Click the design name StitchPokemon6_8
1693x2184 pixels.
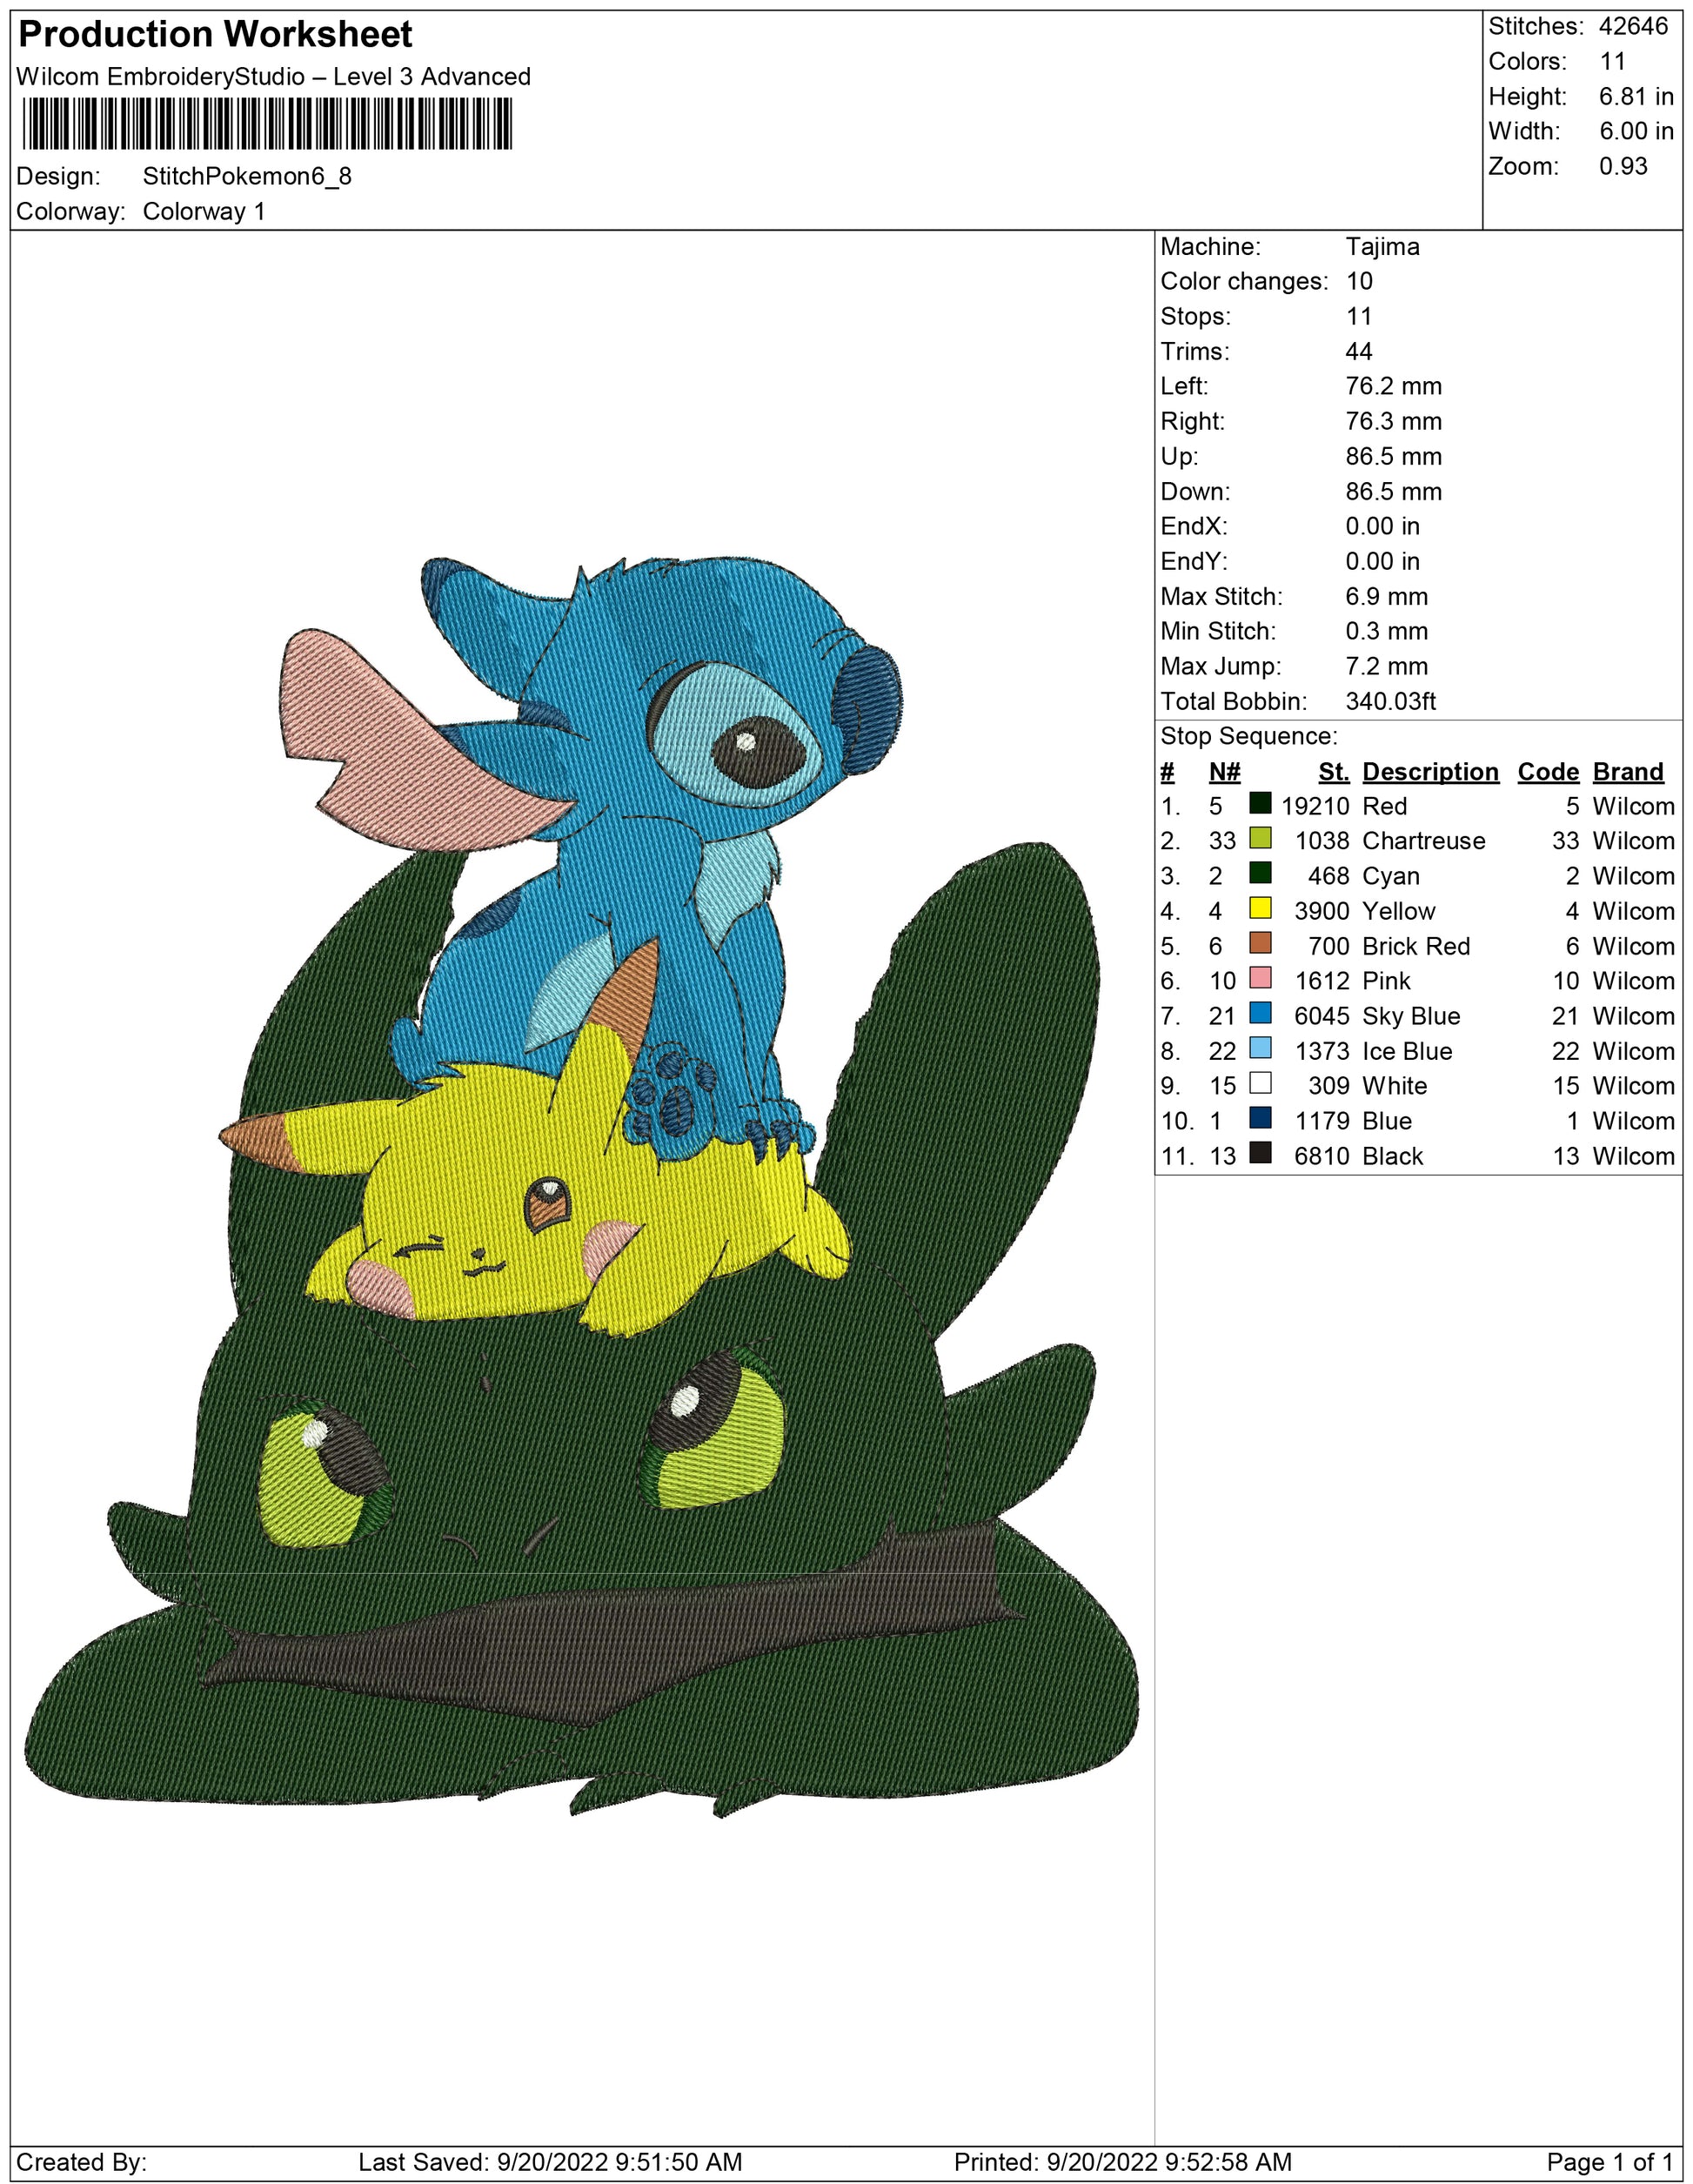(247, 176)
